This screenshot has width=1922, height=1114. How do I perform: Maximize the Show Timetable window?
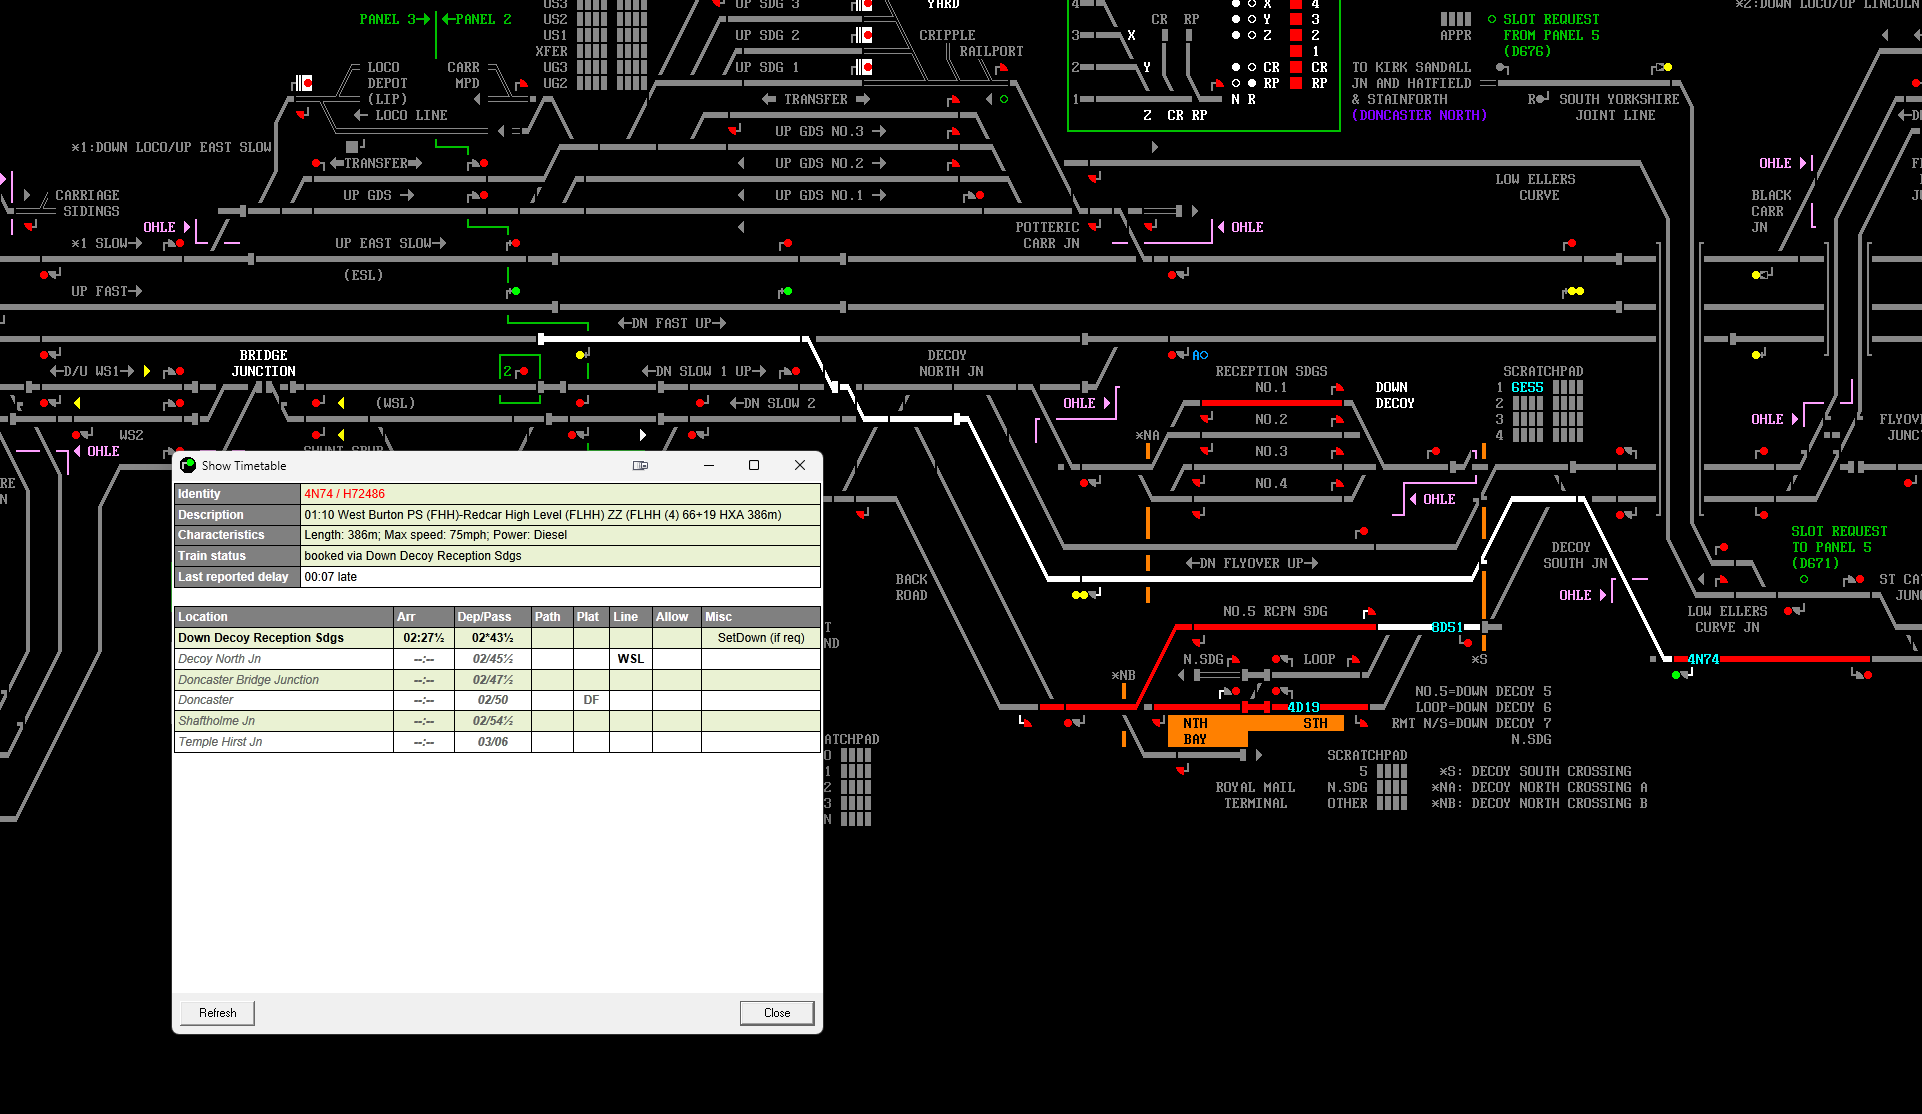754,465
